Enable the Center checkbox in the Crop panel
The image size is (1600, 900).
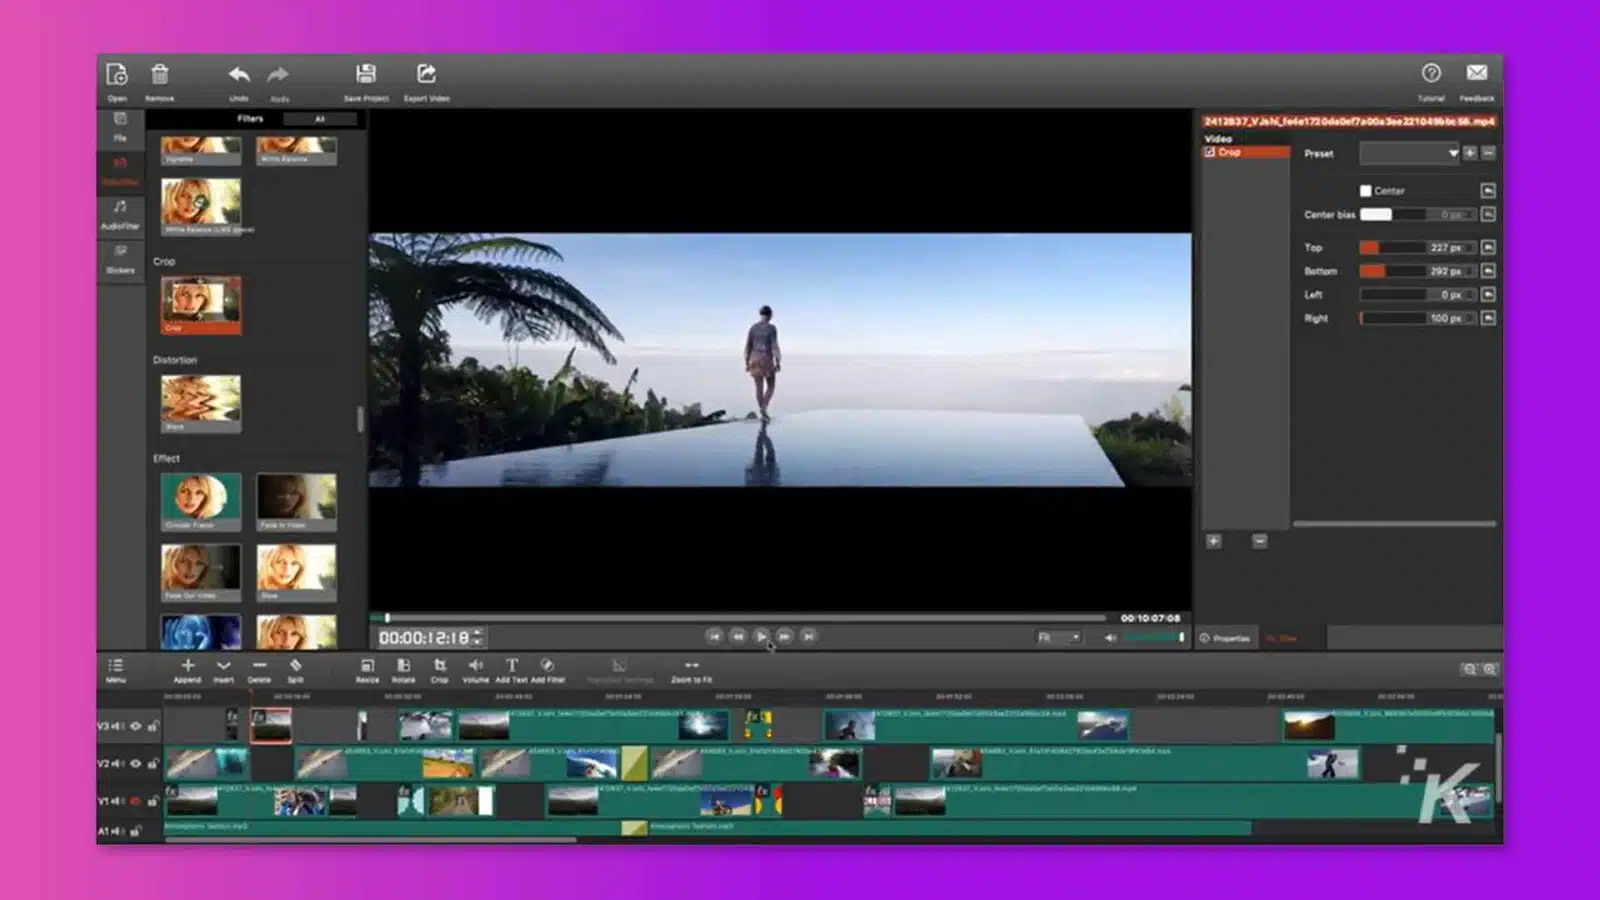(x=1366, y=190)
